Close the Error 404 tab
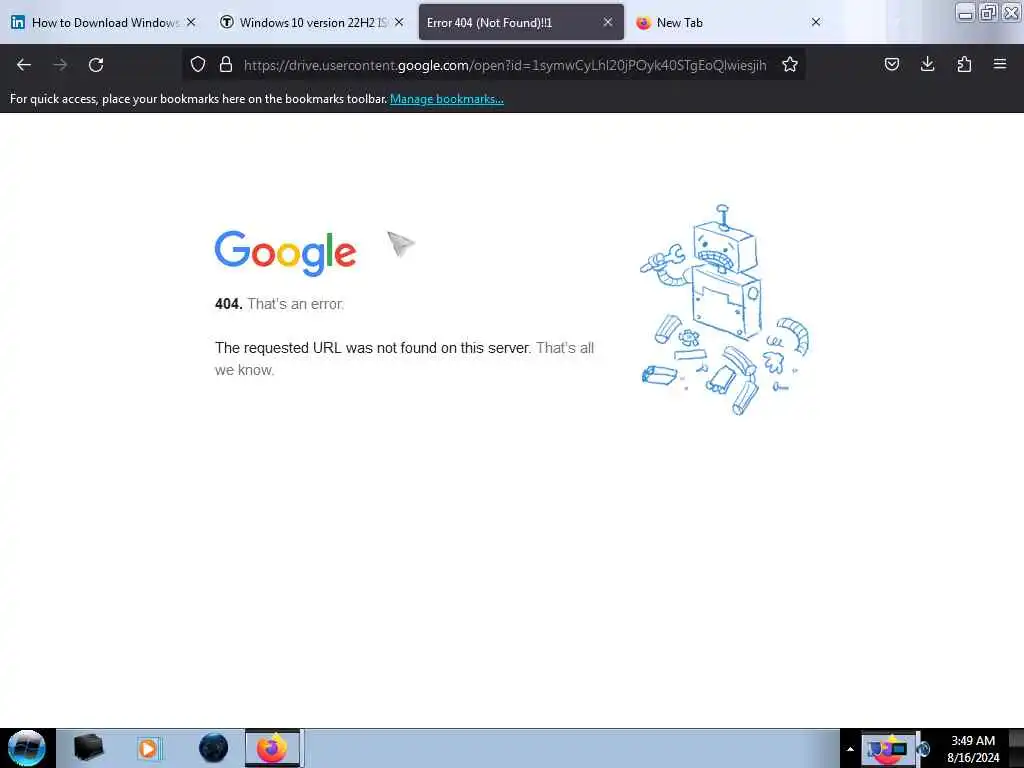Screen dimensions: 1024x768 pos(608,22)
